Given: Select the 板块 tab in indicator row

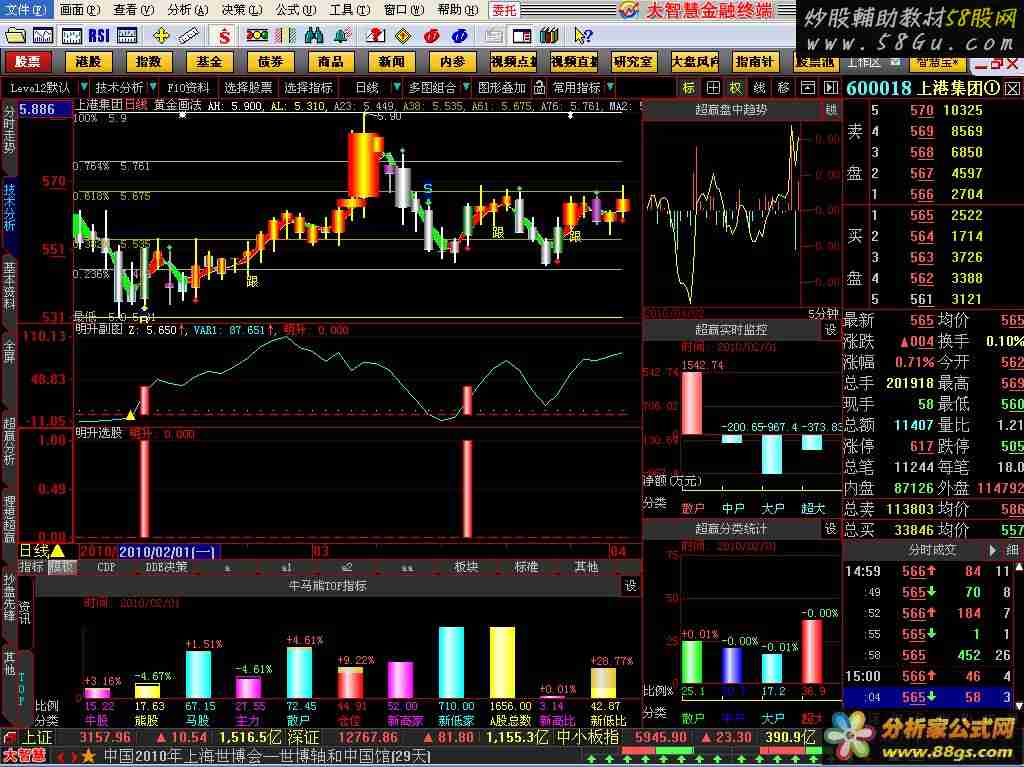Looking at the screenshot, I should coord(466,567).
